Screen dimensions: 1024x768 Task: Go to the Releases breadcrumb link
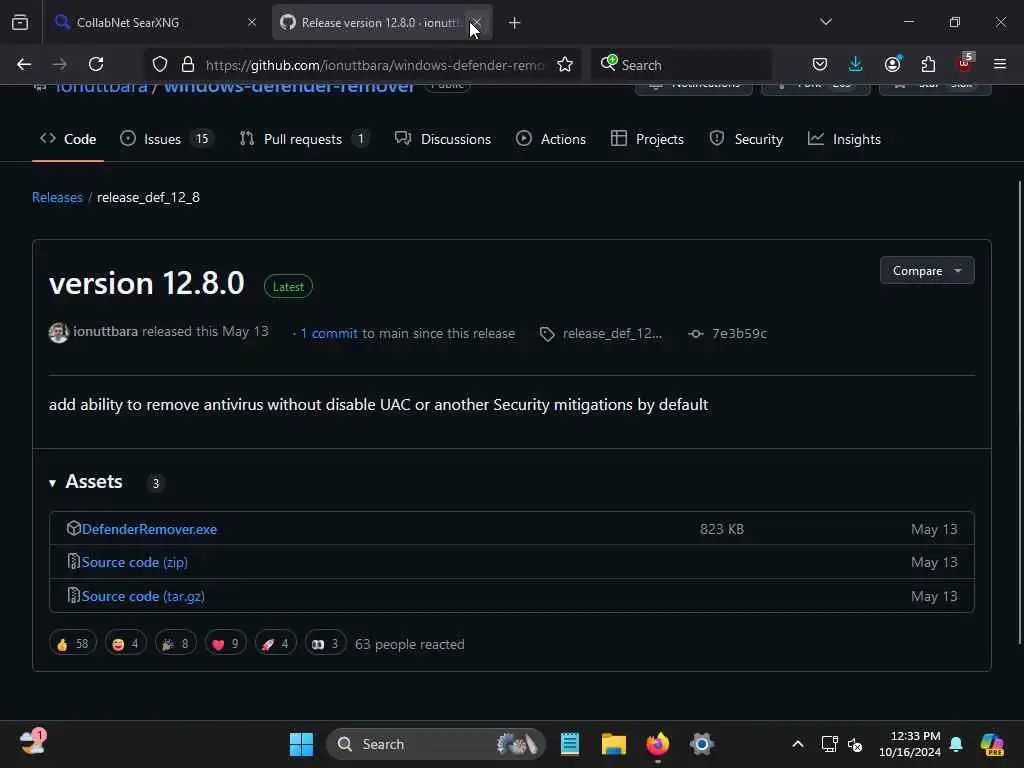tap(57, 197)
